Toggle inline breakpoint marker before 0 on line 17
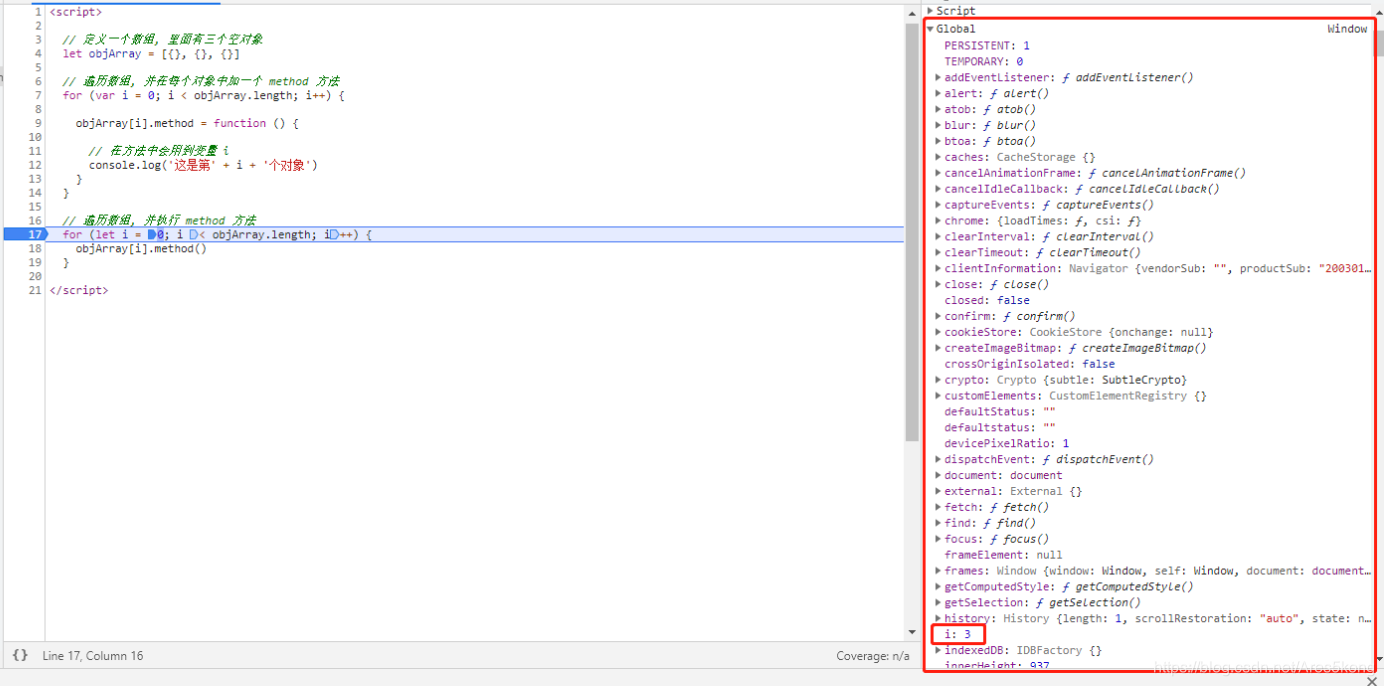1384x686 pixels. 152,235
